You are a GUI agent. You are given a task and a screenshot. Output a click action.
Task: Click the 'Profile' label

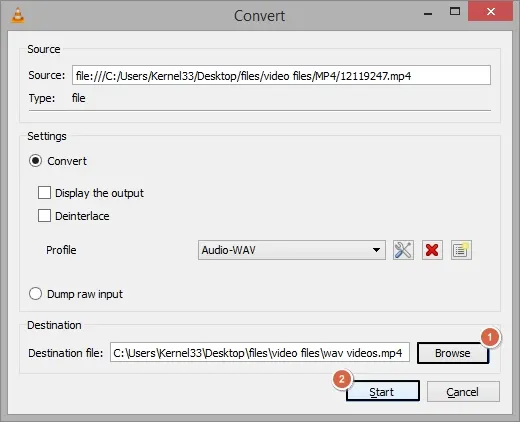click(61, 250)
